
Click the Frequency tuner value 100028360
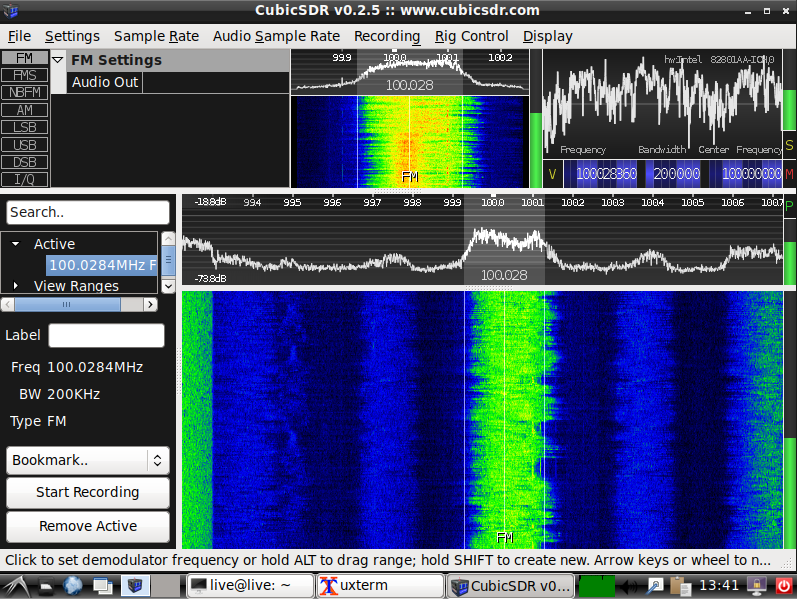(x=606, y=174)
